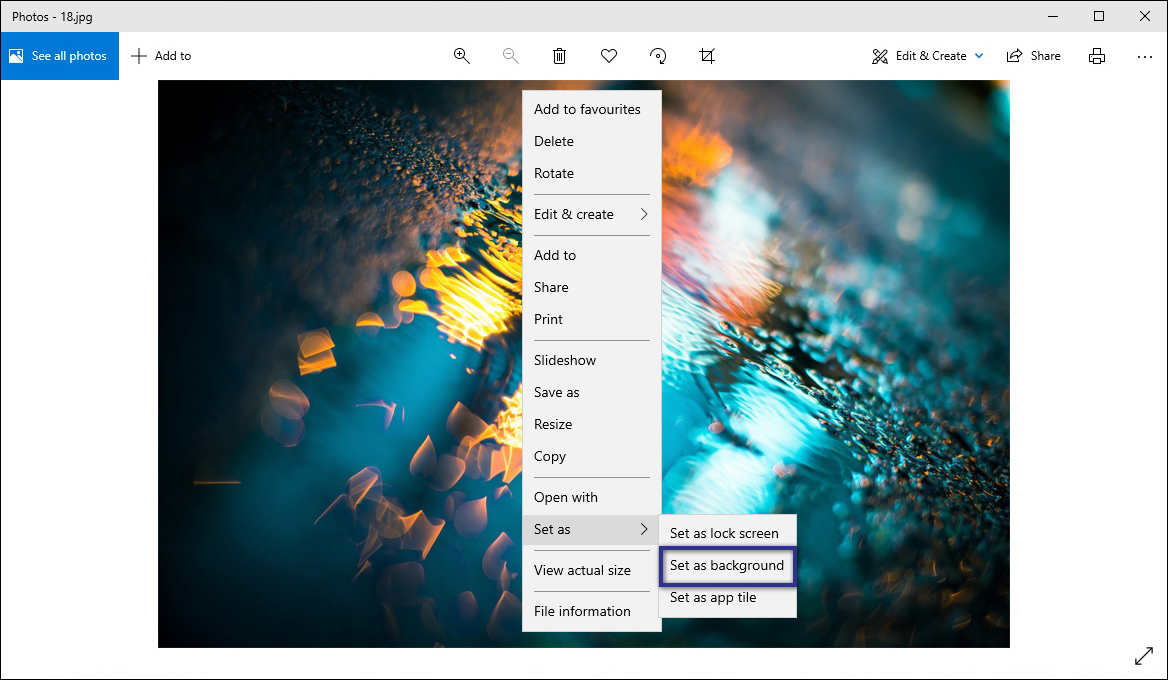The image size is (1168, 680).
Task: Mark the photo as favourite with the heart
Action: (x=608, y=56)
